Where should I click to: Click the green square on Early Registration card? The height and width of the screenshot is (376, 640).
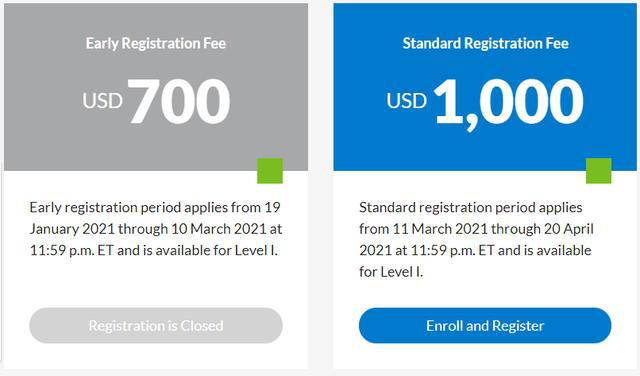tap(270, 171)
